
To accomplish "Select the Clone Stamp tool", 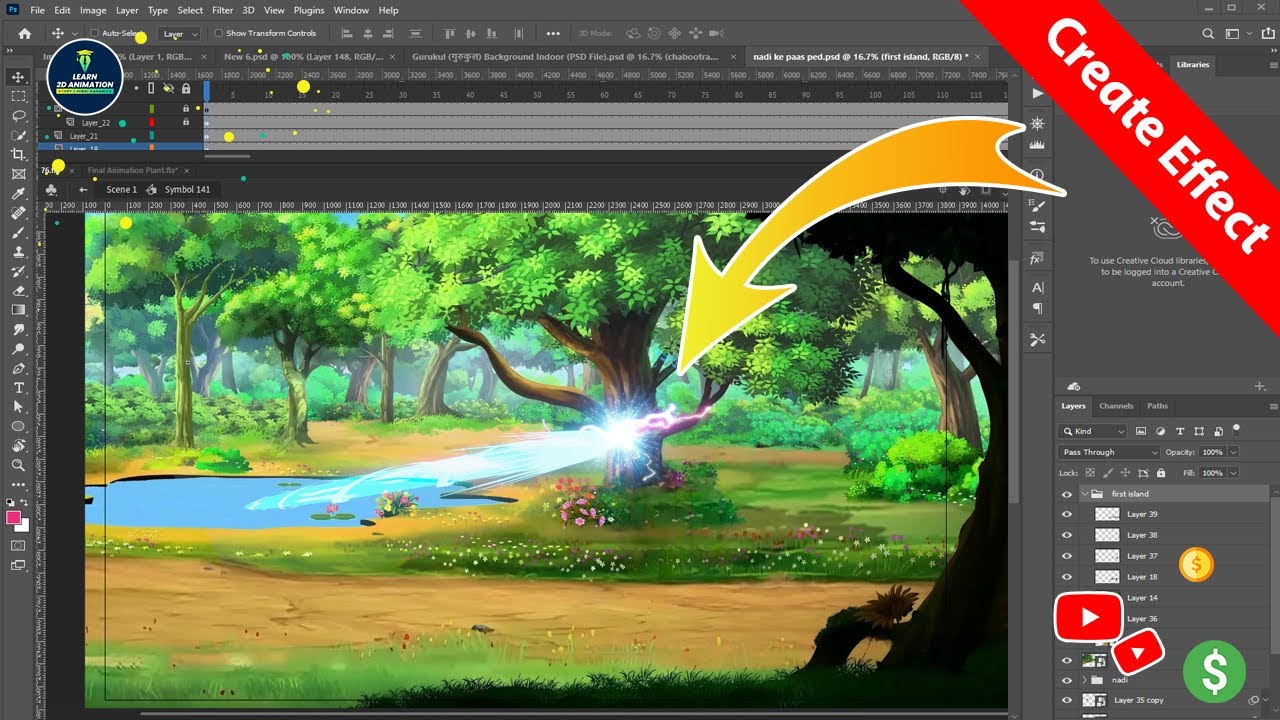I will click(18, 252).
